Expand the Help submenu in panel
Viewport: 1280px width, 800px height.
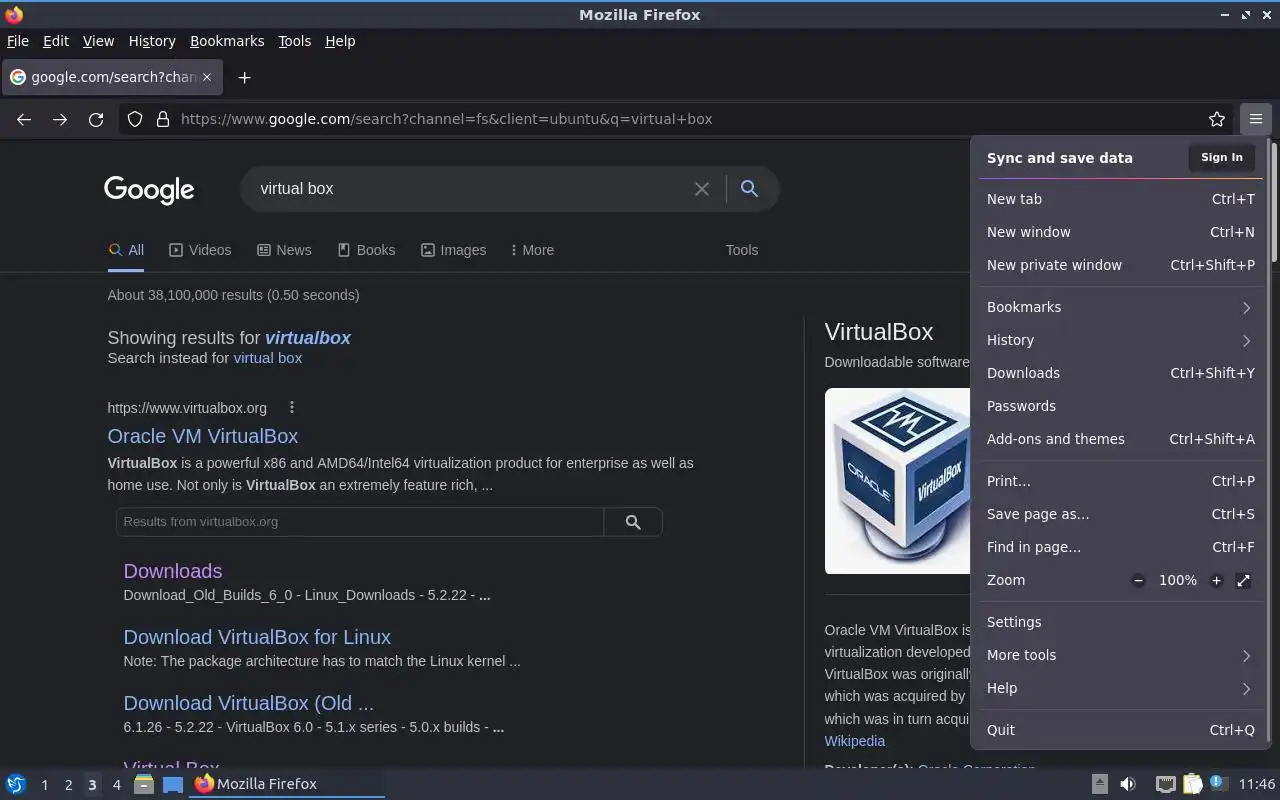[x=1120, y=688]
